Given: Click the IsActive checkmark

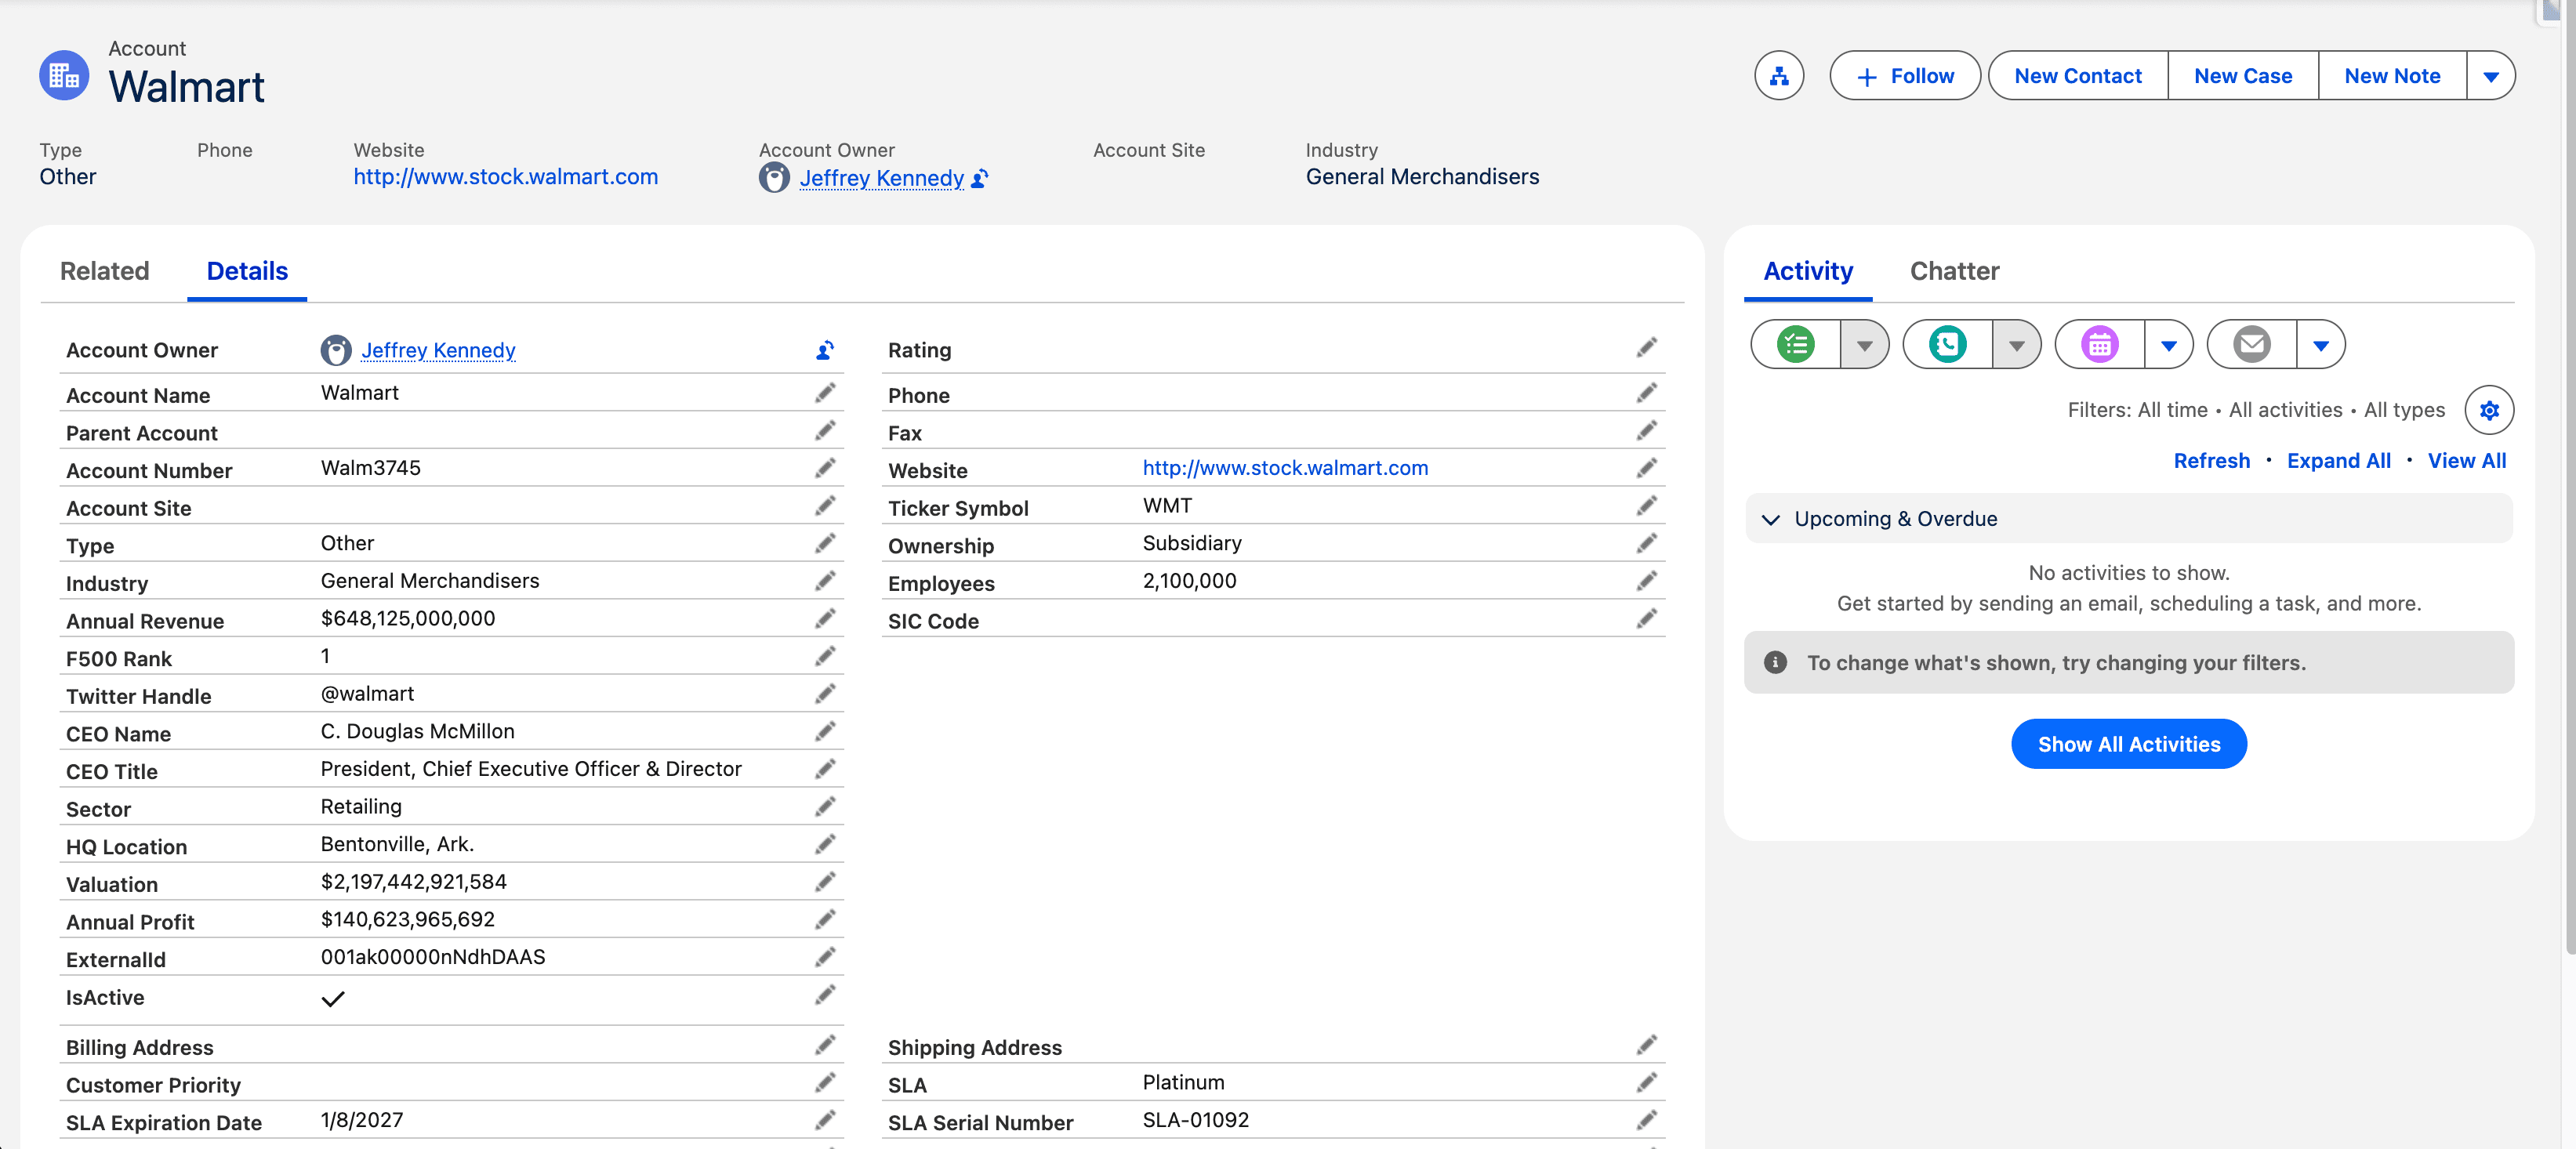Looking at the screenshot, I should click(x=333, y=998).
